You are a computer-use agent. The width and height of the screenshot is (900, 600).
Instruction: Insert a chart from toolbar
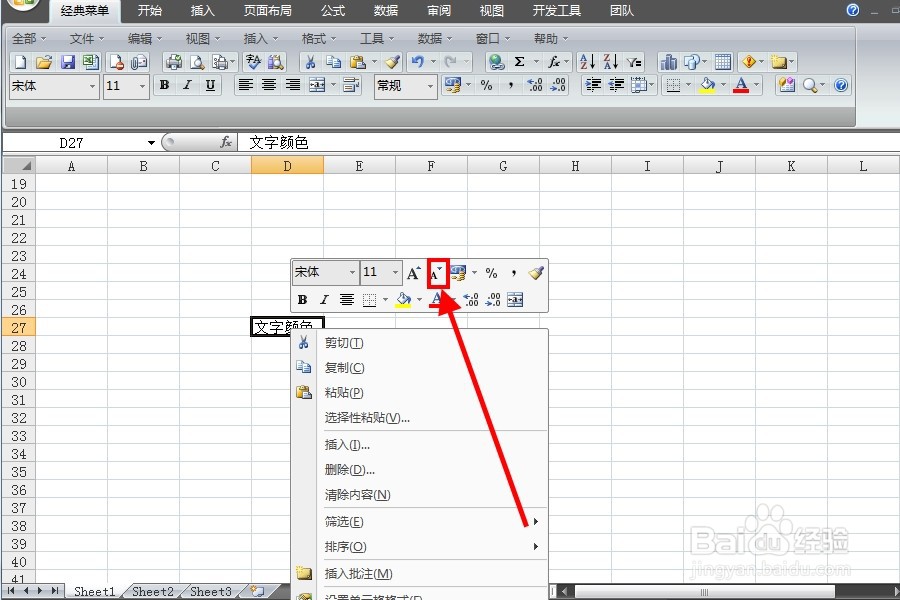668,62
